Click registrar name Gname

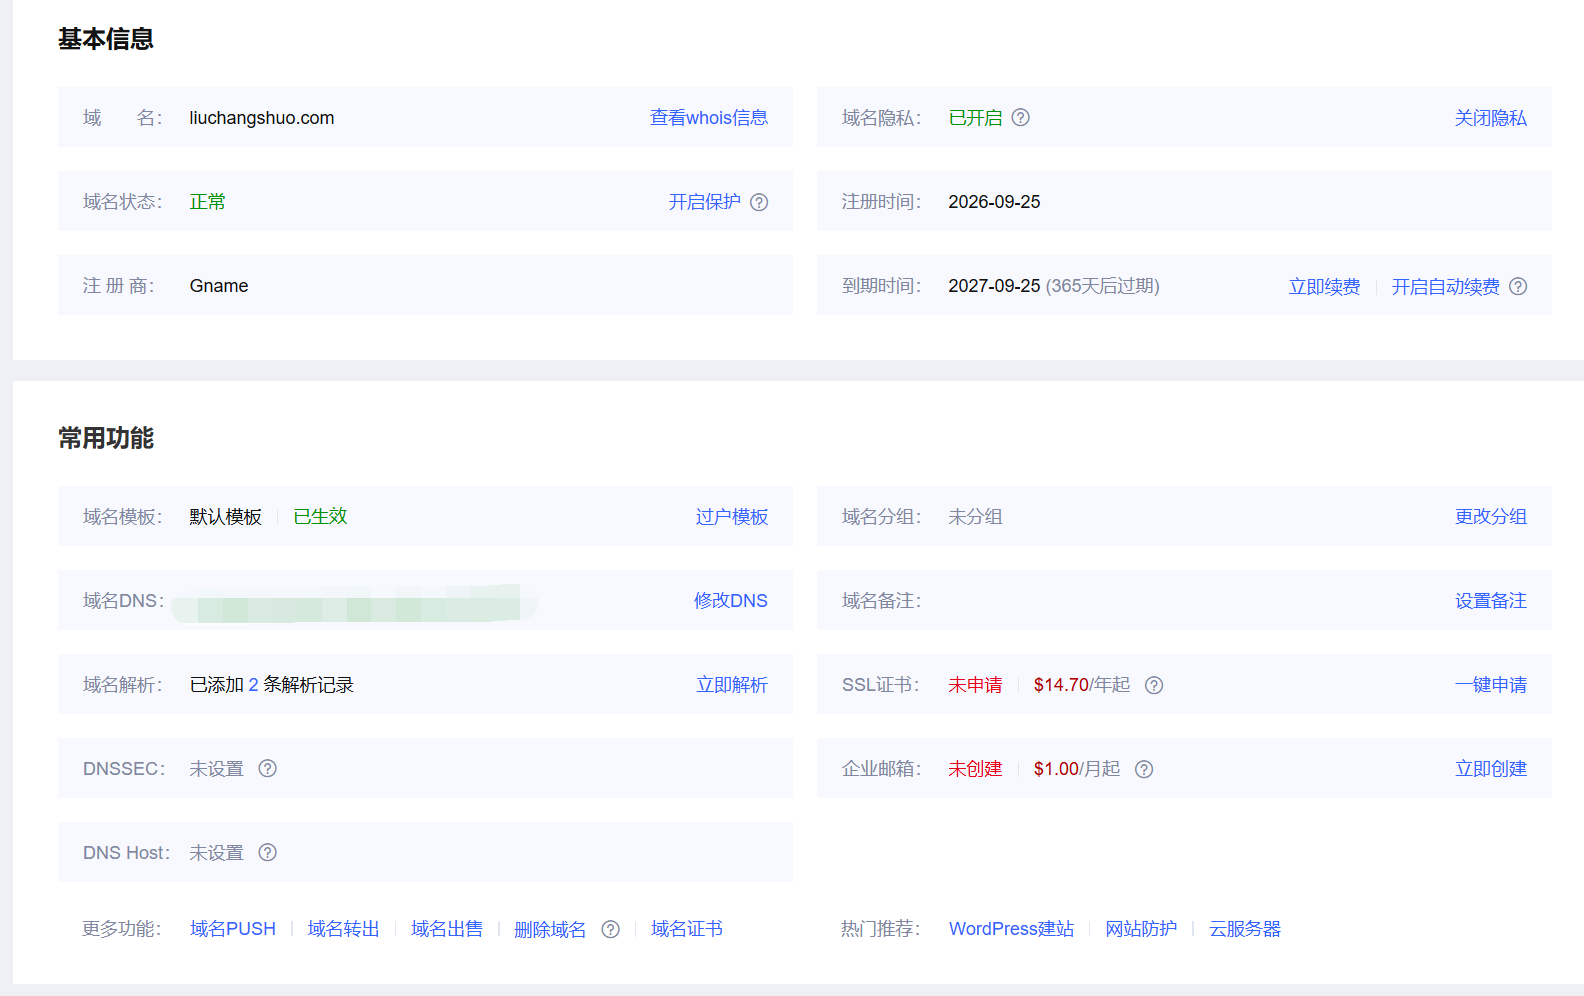tap(219, 285)
